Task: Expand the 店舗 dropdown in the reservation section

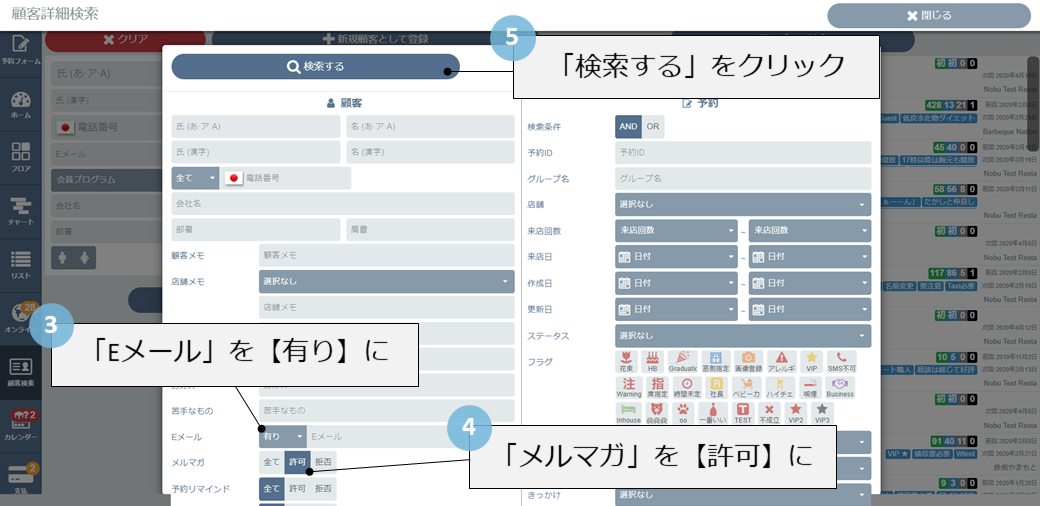Action: (x=742, y=205)
